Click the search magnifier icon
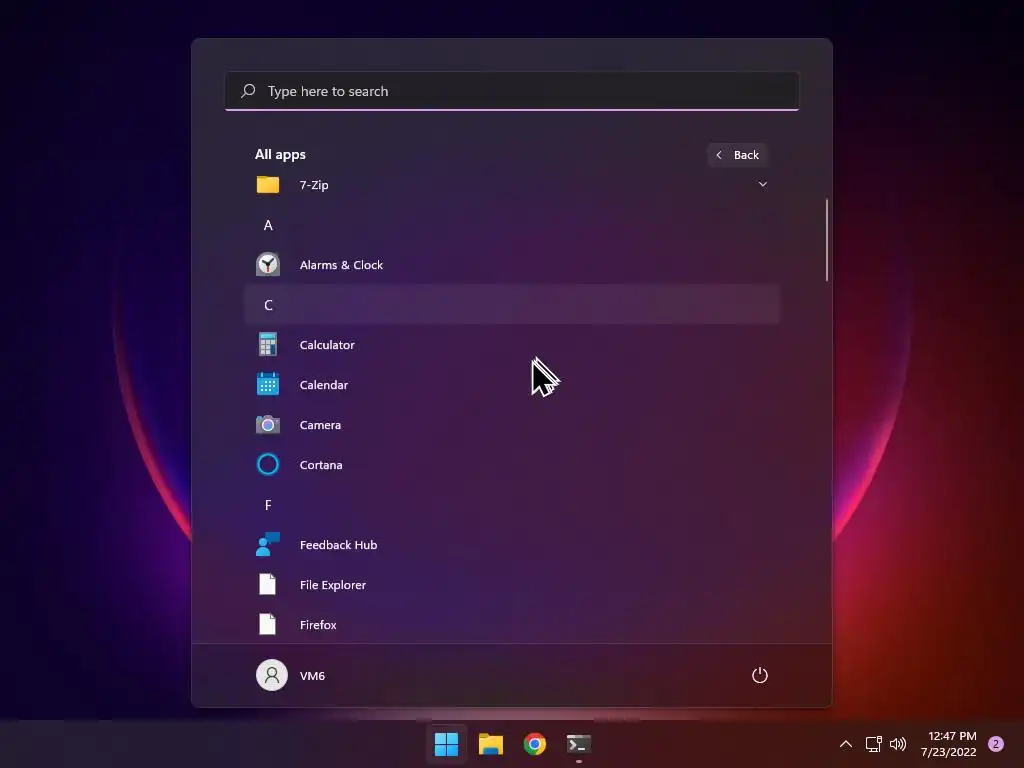The image size is (1024, 768). [248, 91]
